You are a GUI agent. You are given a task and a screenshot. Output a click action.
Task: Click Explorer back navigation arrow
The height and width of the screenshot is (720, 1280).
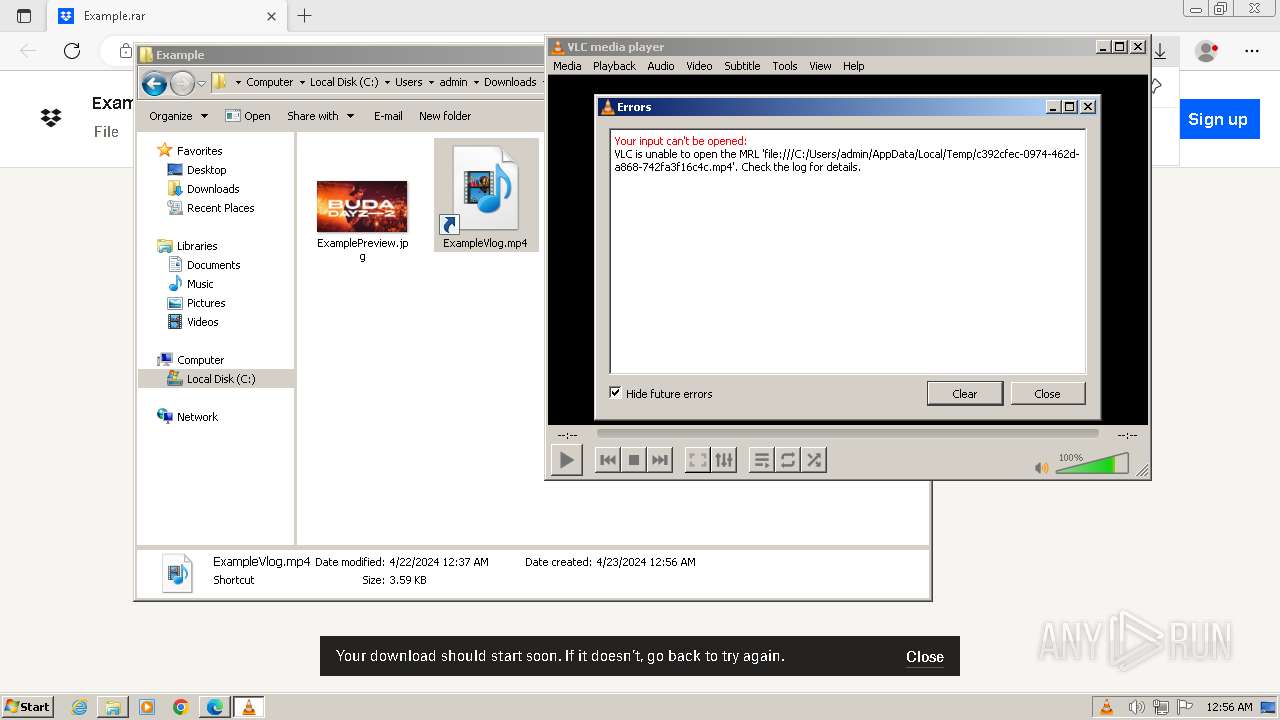154,83
